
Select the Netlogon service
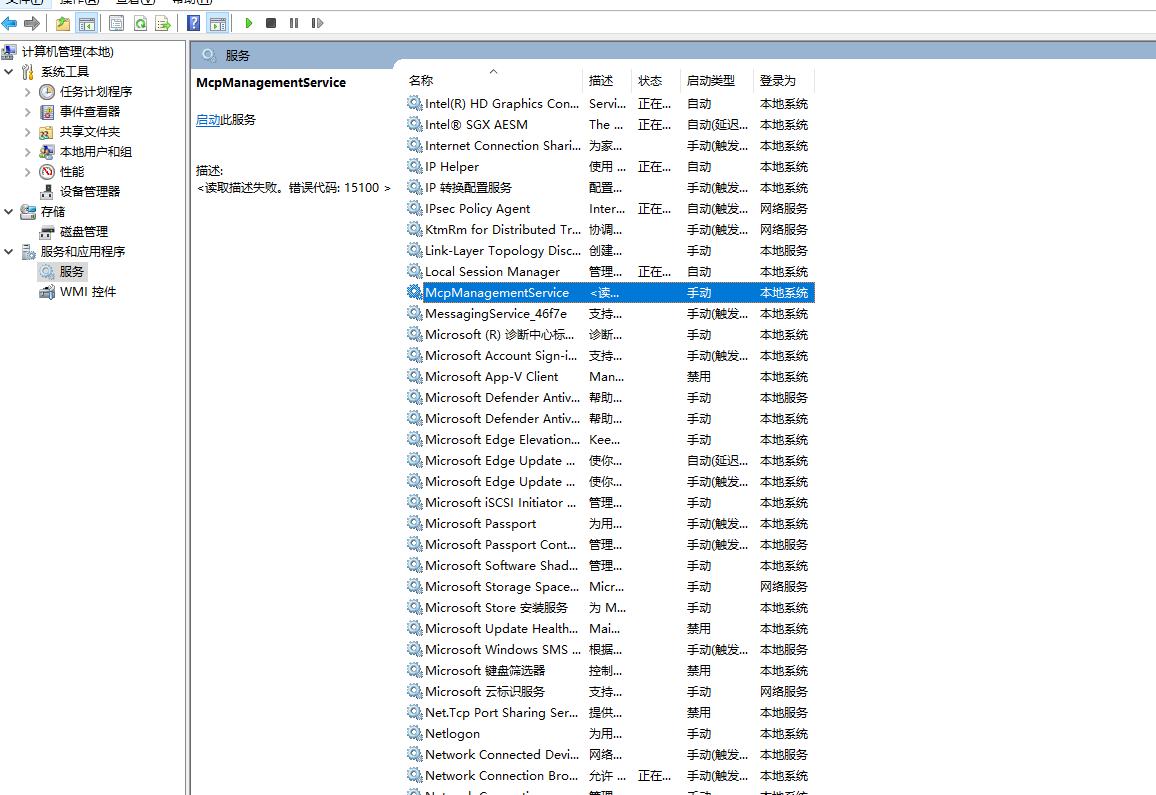tap(610, 735)
